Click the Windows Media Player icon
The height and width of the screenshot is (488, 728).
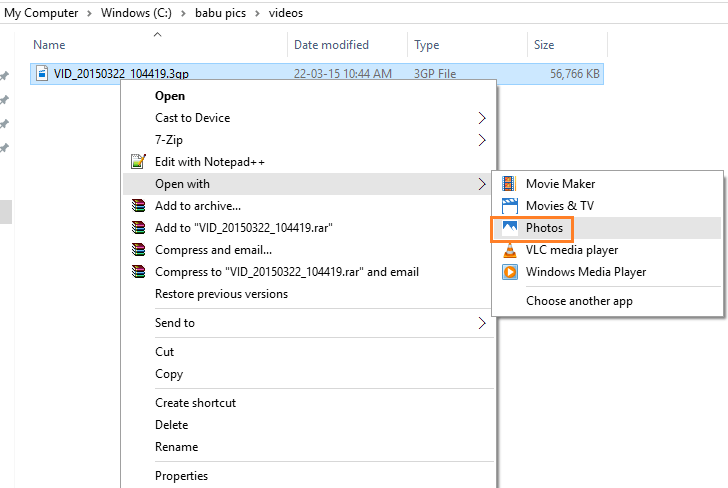(x=509, y=272)
